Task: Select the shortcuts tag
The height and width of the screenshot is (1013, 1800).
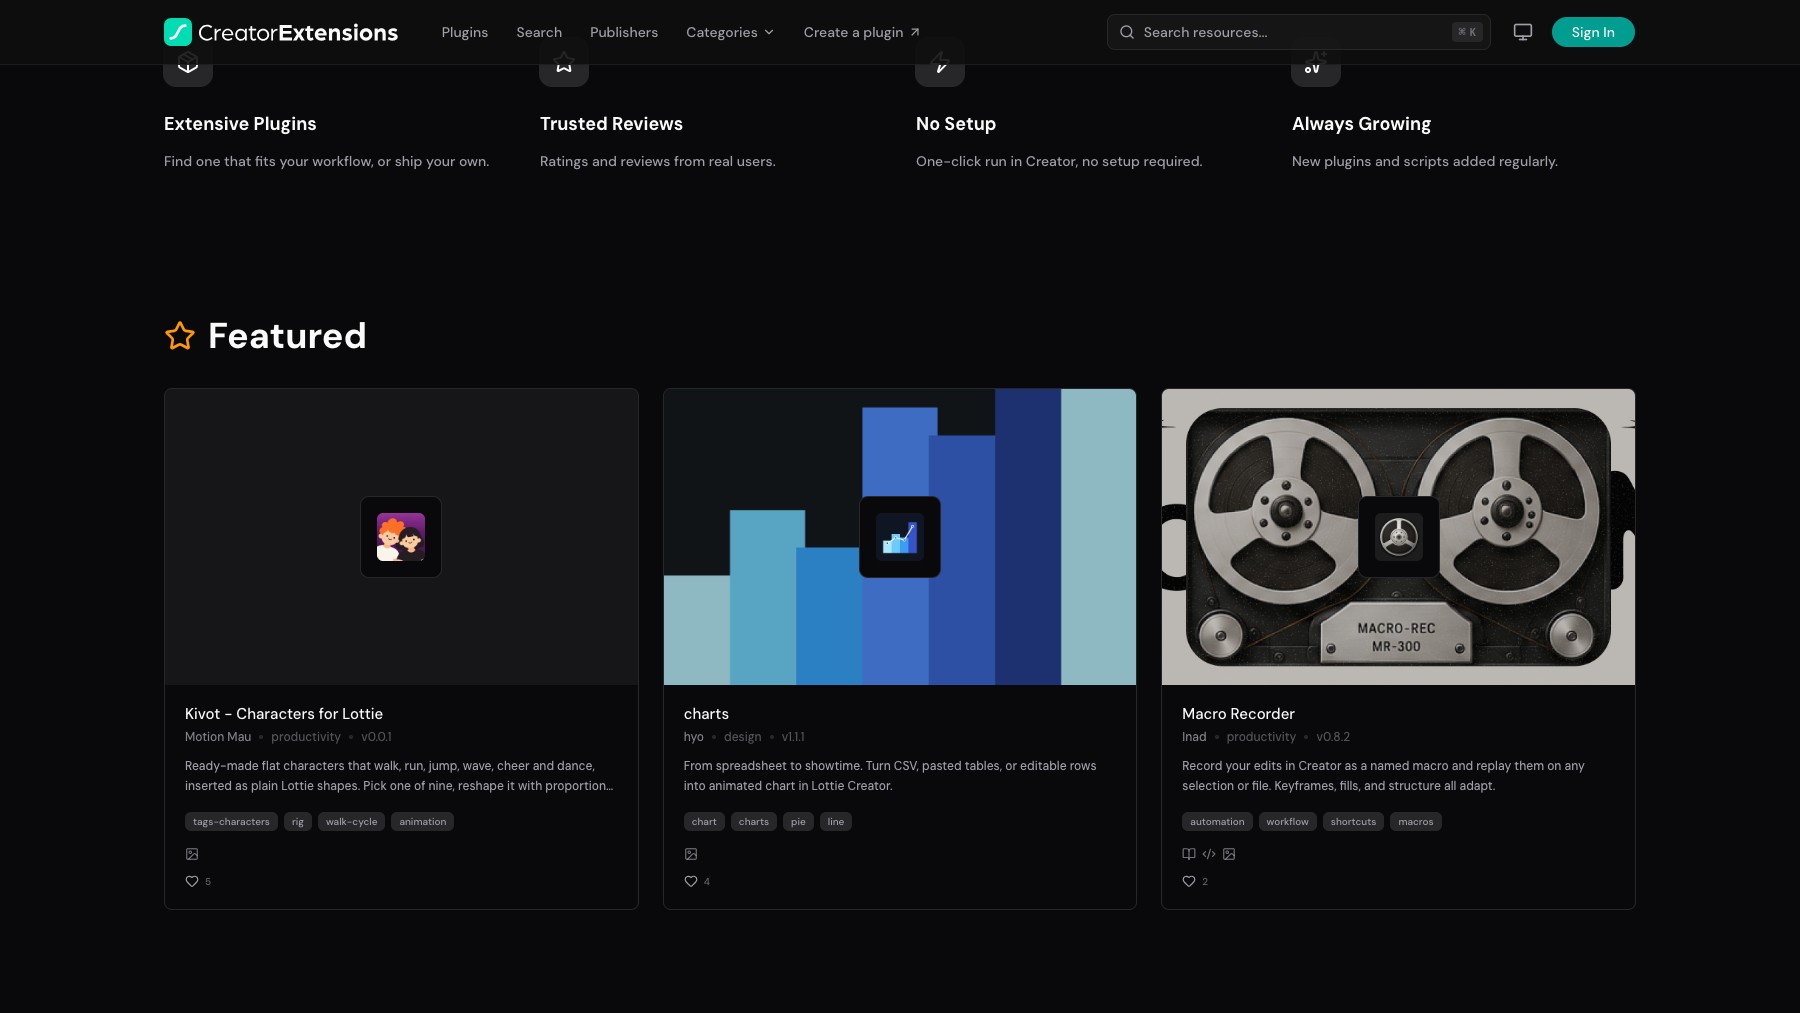Action: (x=1353, y=822)
